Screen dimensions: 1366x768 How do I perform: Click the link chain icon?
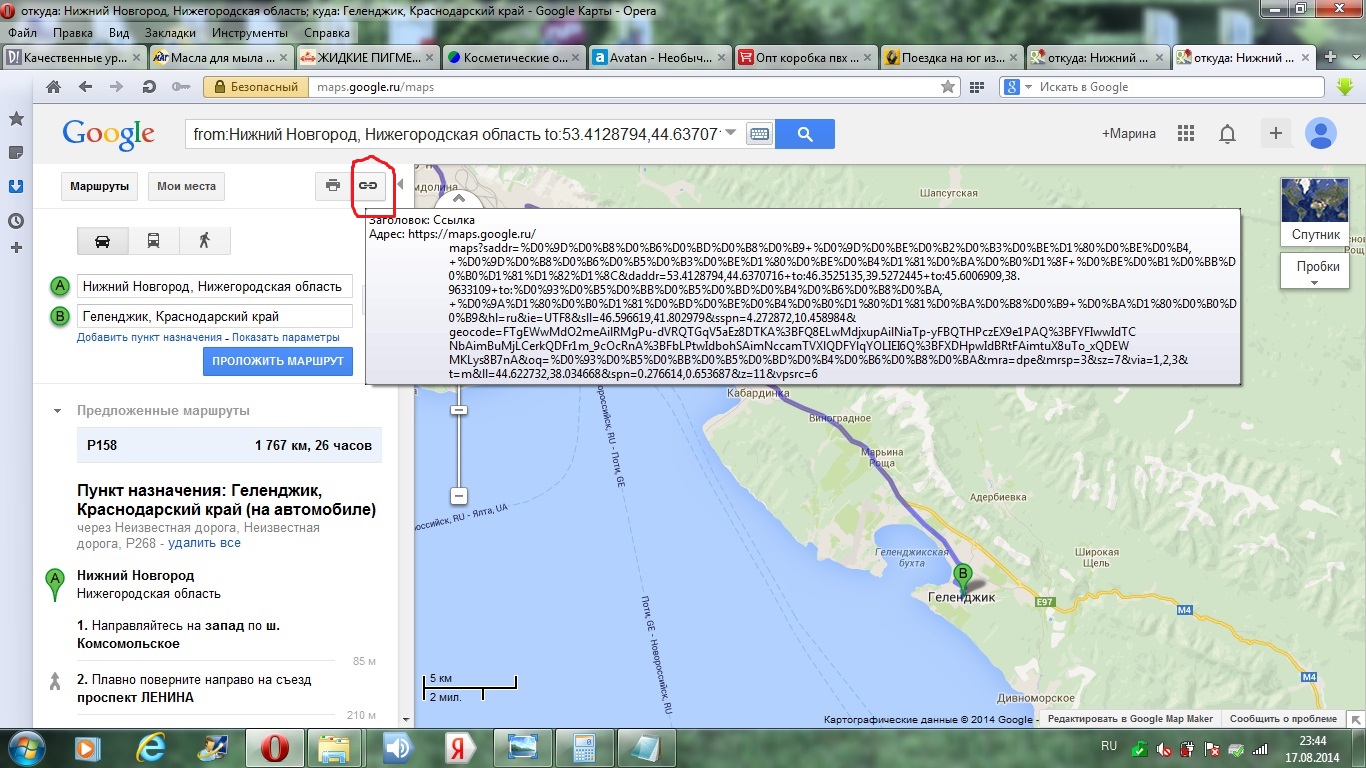(368, 185)
